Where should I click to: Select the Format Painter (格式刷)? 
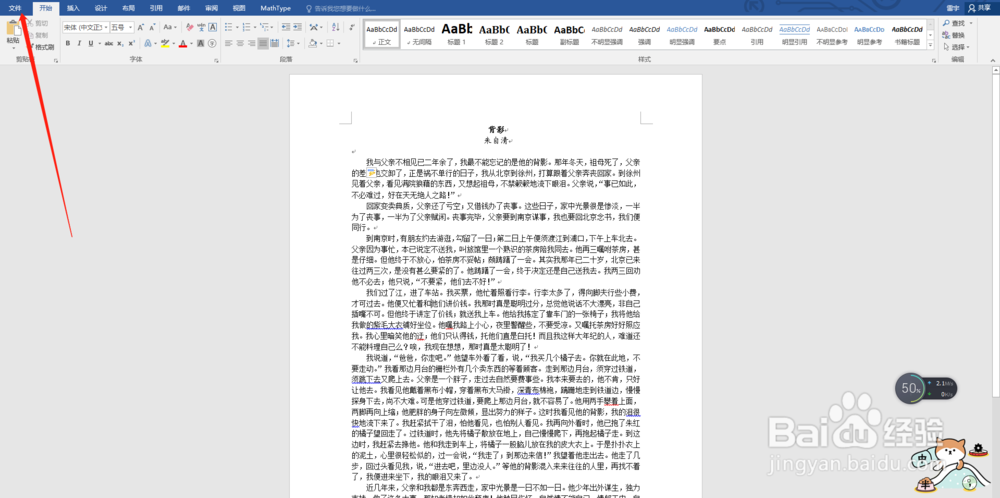pyautogui.click(x=41, y=47)
